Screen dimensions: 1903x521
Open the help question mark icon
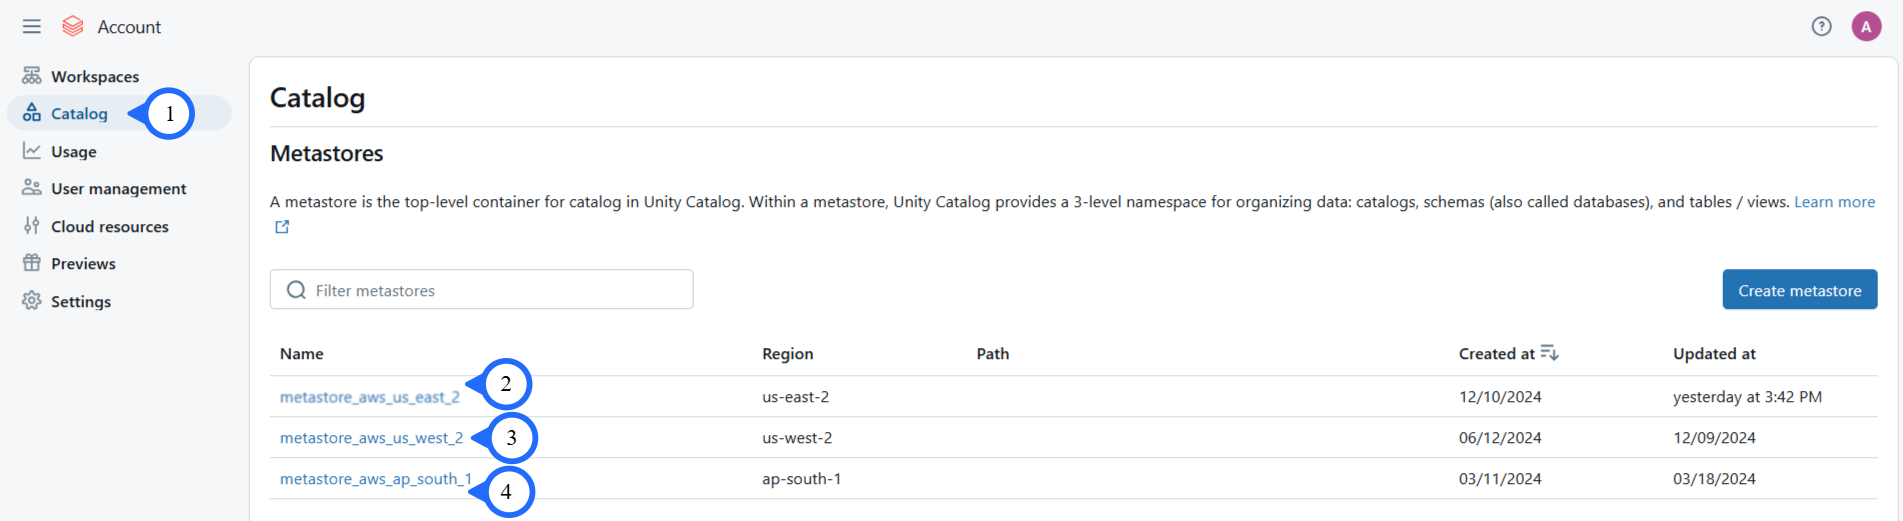pyautogui.click(x=1821, y=27)
